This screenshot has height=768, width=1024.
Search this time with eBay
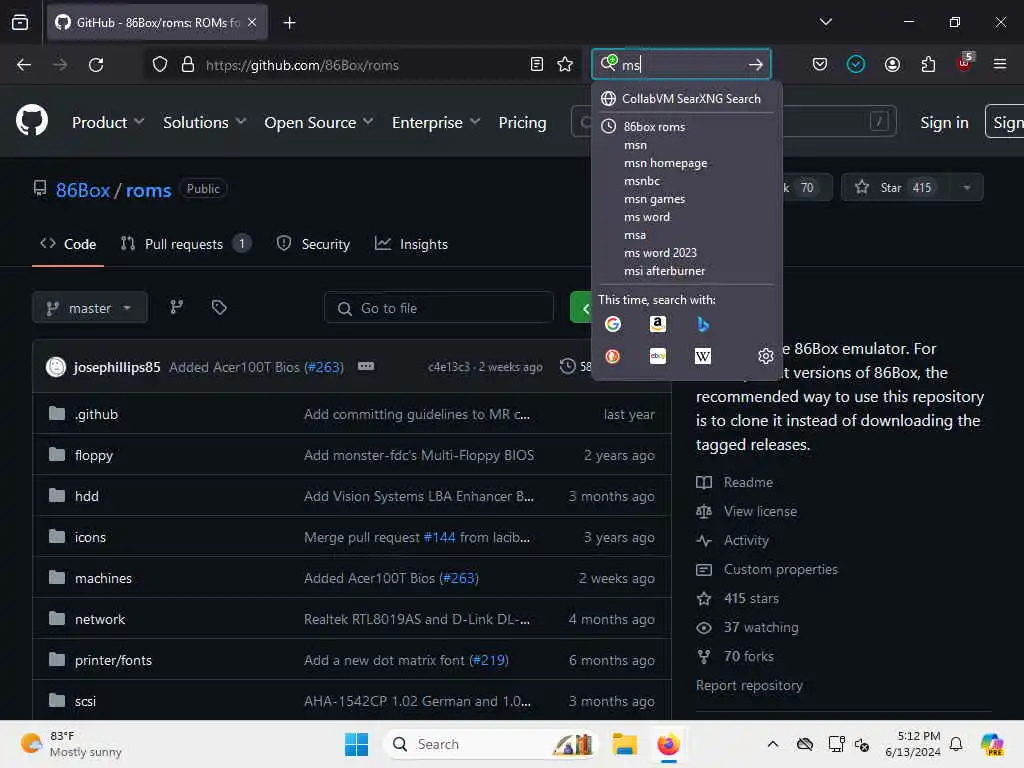tap(658, 356)
